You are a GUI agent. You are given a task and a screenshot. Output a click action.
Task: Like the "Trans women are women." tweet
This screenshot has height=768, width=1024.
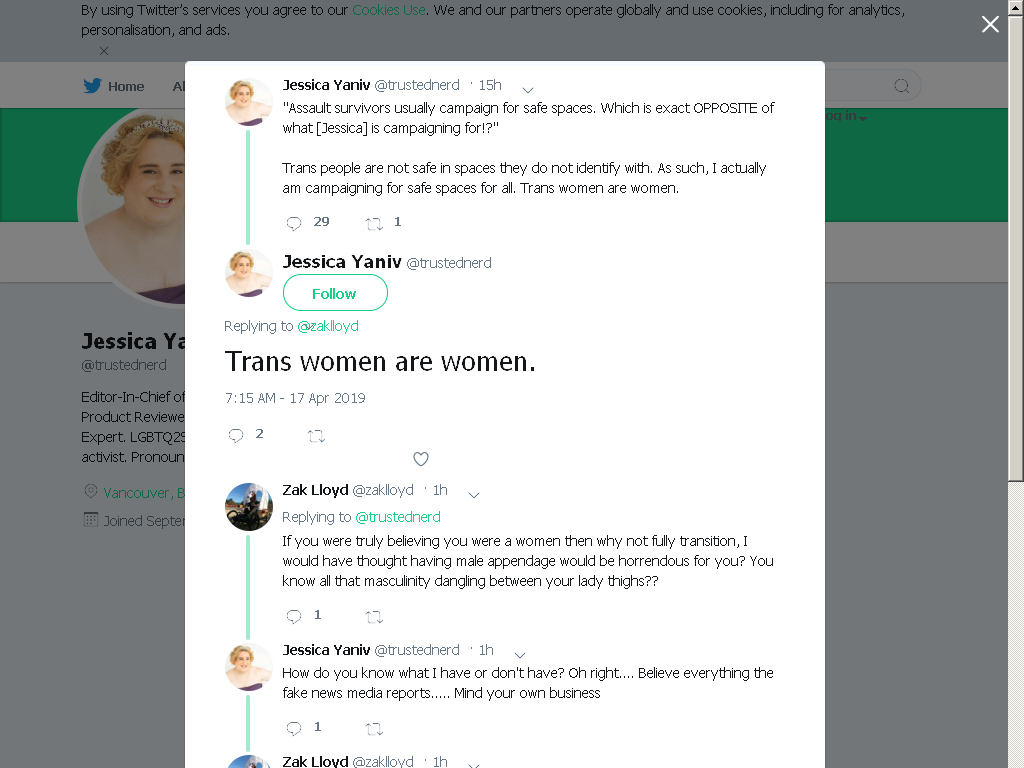tap(421, 459)
